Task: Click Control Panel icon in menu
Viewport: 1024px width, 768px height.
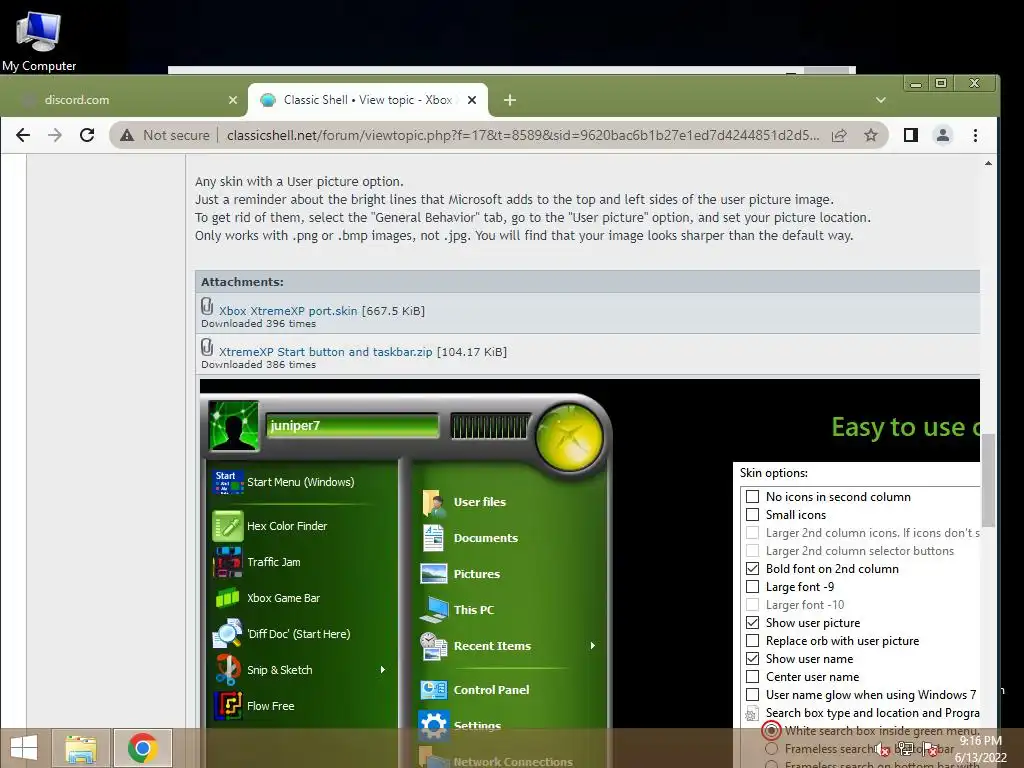Action: pos(433,690)
